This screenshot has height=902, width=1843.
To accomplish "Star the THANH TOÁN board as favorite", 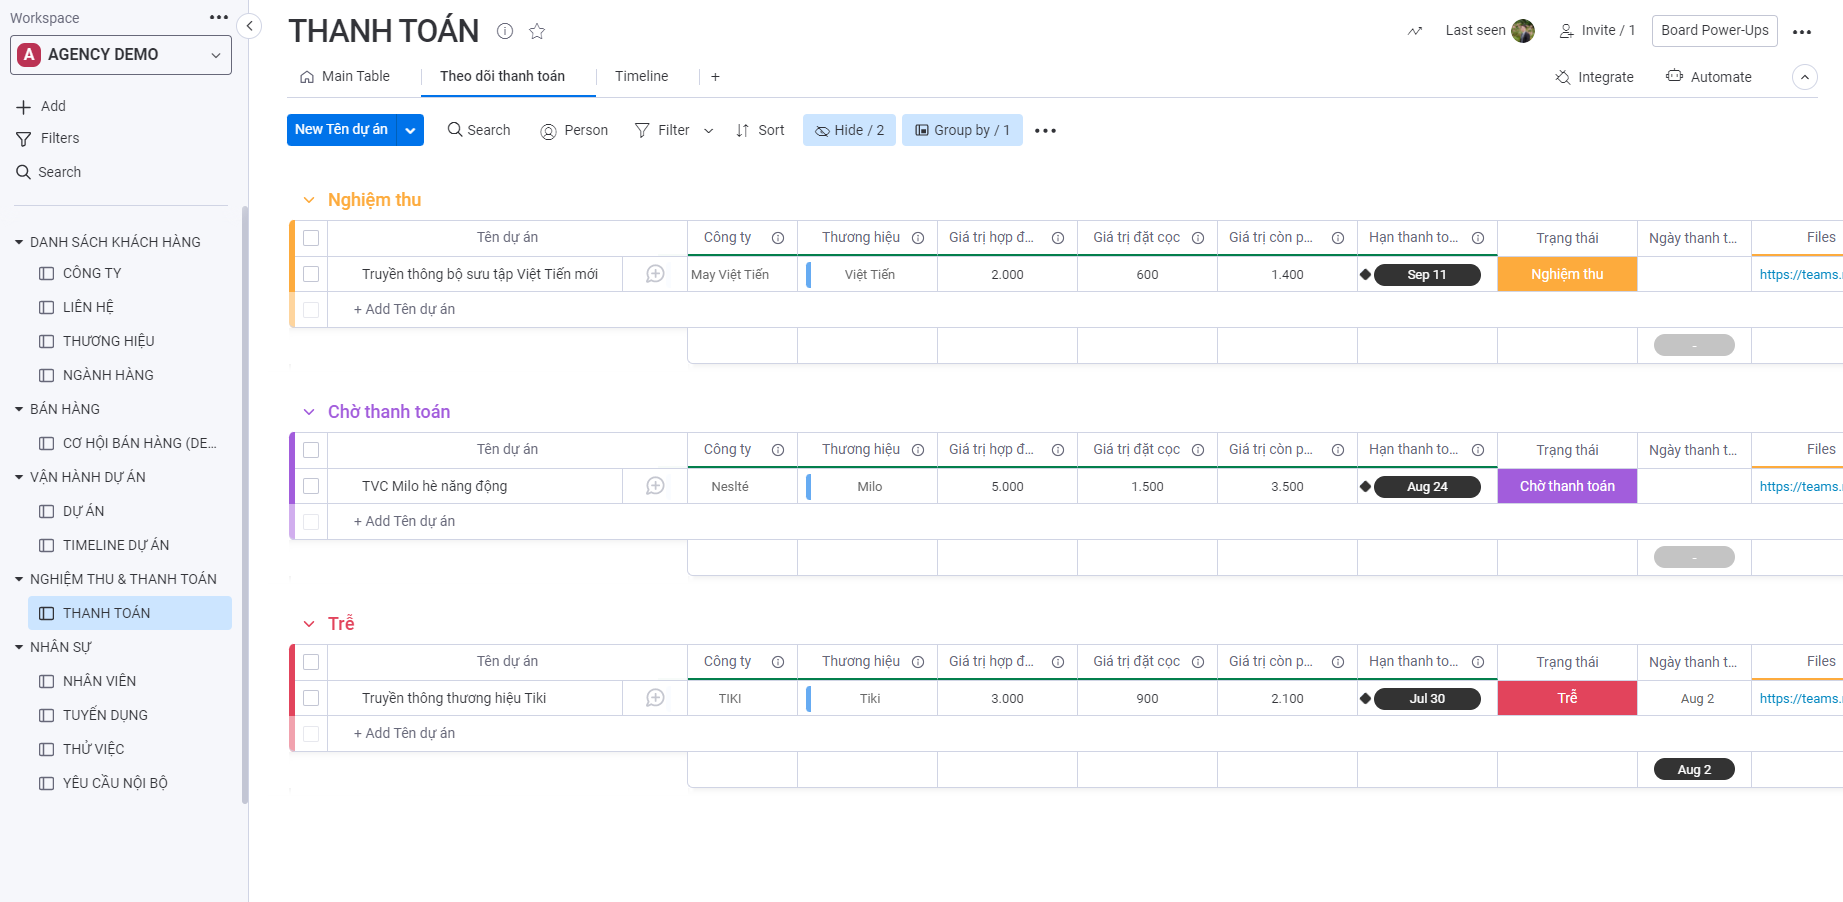I will click(x=537, y=31).
